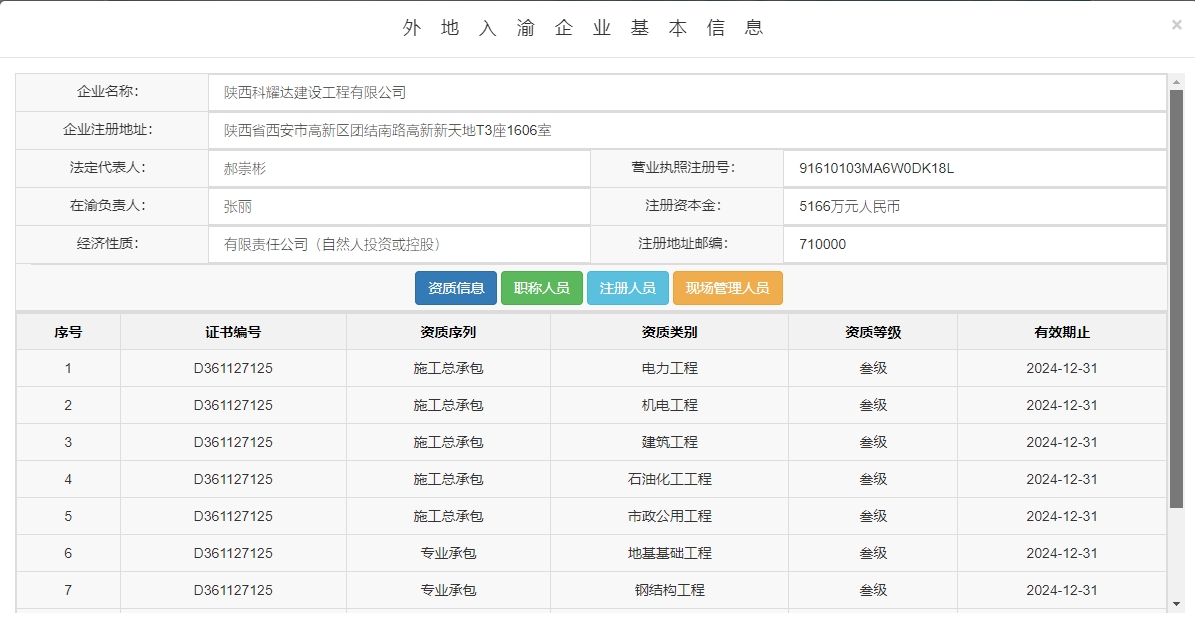Click certificate number in 钢结构工程 row

click(x=233, y=590)
